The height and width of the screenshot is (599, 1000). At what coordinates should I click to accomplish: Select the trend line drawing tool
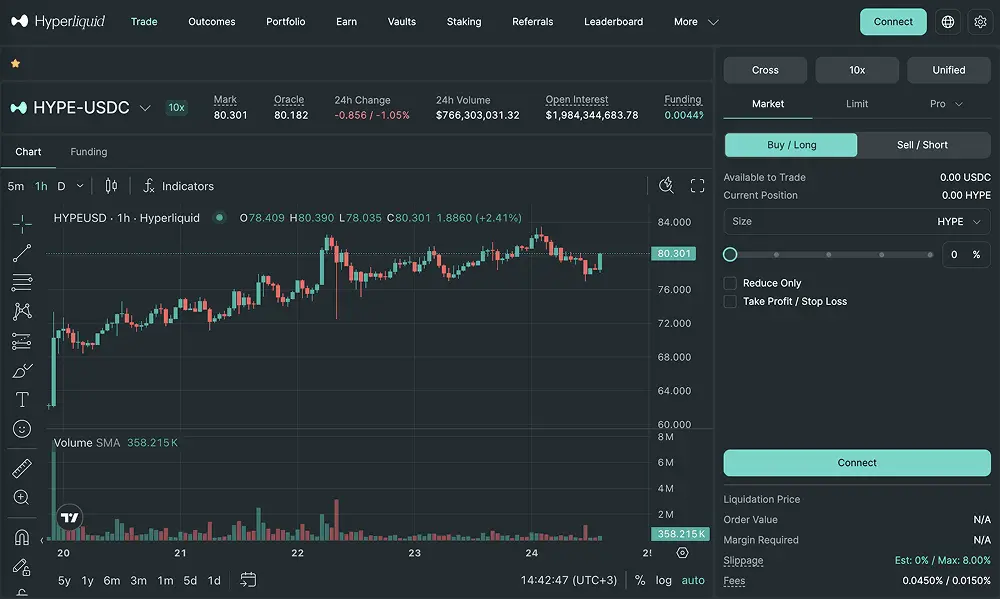pyautogui.click(x=22, y=253)
